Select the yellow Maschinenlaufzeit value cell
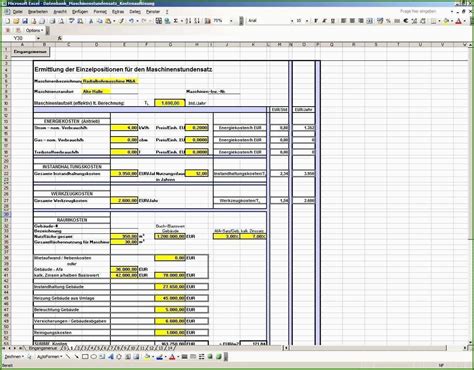 pos(170,103)
